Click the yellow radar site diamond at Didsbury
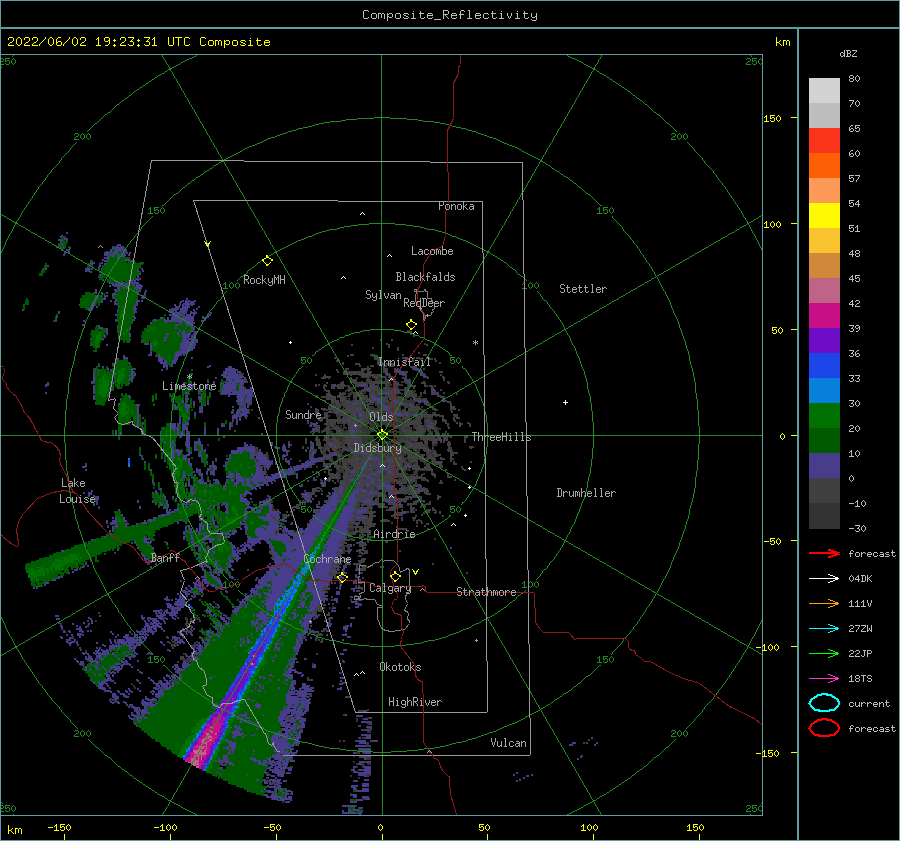 382,435
